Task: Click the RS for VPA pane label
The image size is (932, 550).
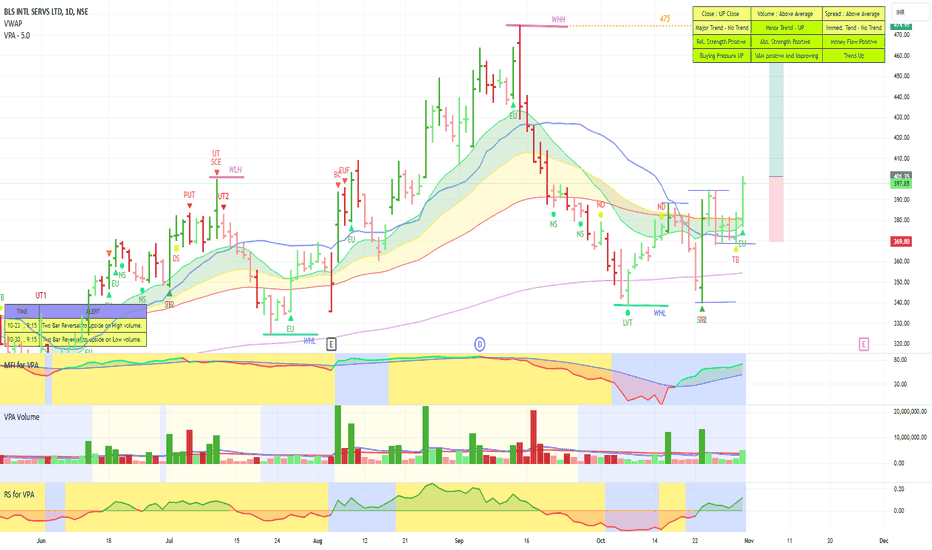Action: pyautogui.click(x=19, y=494)
